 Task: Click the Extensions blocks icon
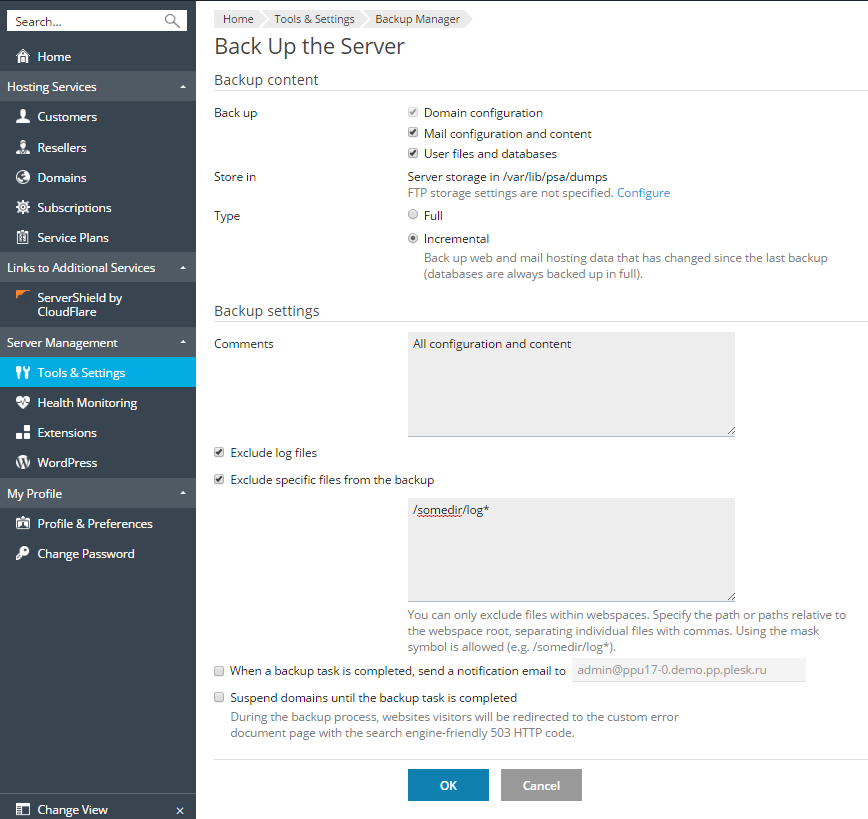(x=23, y=433)
